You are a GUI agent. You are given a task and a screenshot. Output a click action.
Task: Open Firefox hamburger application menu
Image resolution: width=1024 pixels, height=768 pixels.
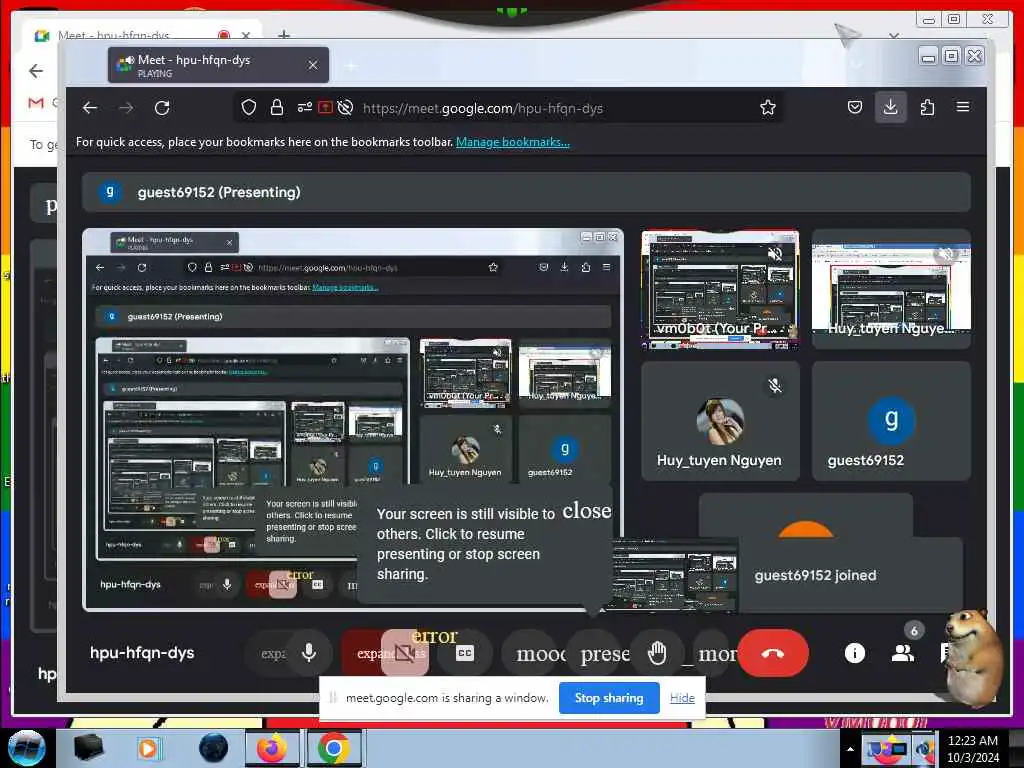click(963, 107)
